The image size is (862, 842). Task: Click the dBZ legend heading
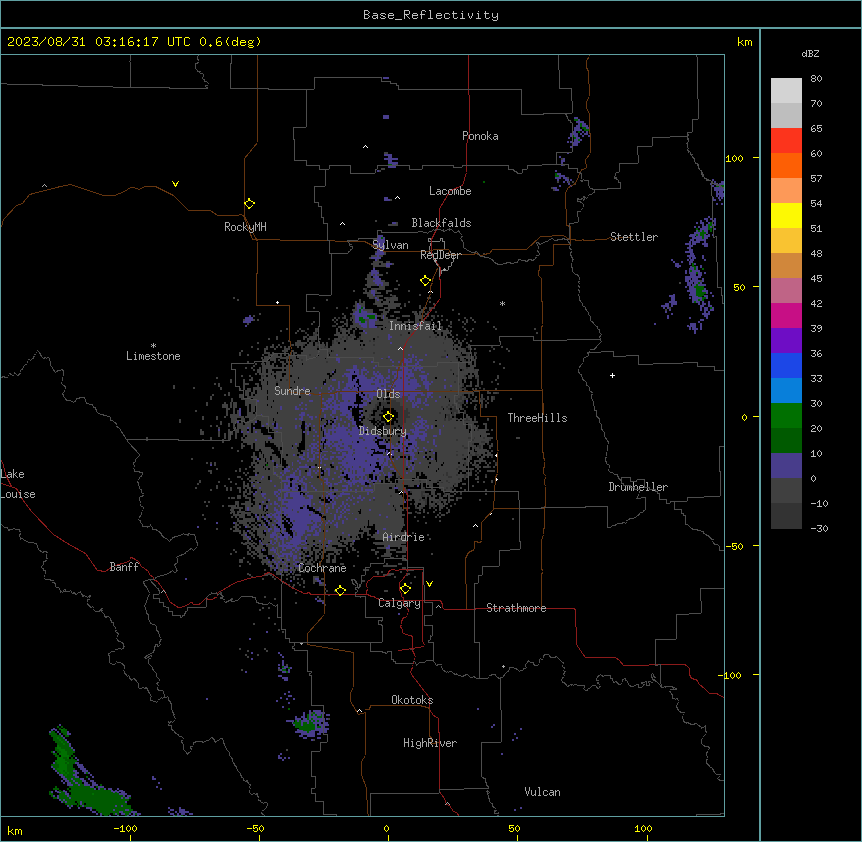(810, 53)
